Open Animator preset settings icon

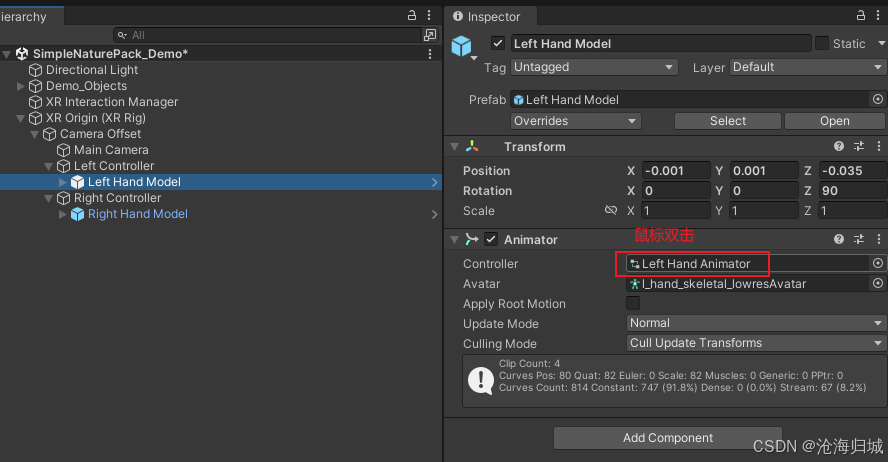(859, 239)
